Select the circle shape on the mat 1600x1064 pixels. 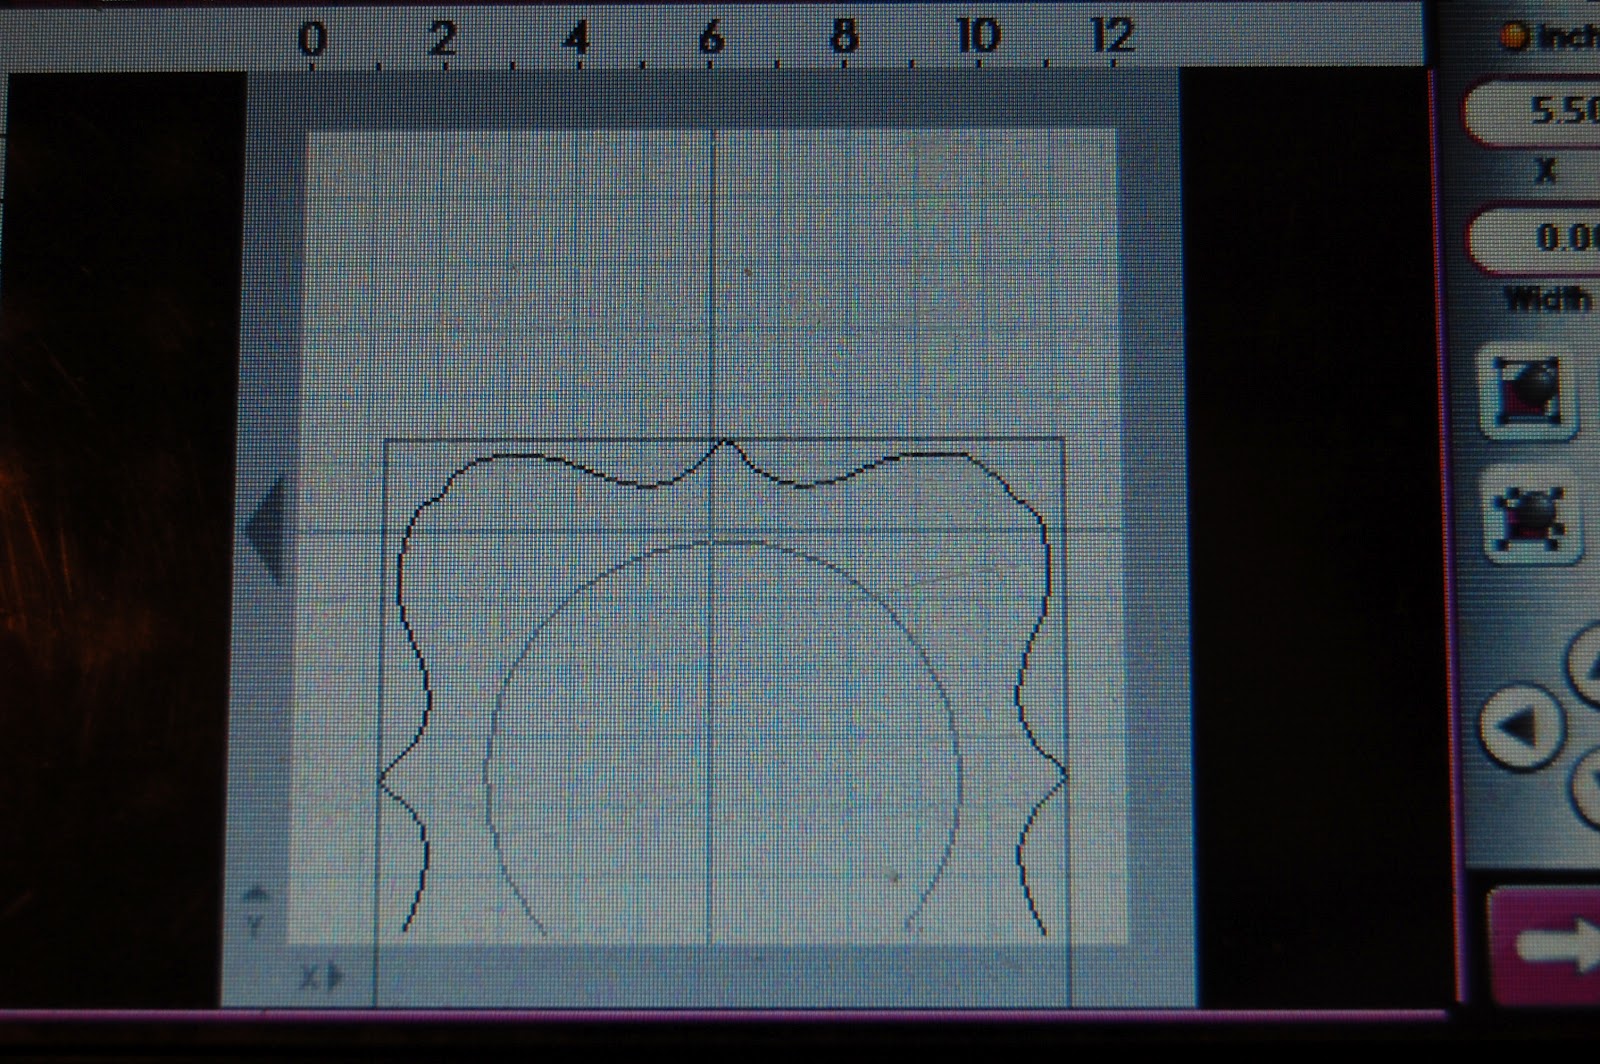723,740
